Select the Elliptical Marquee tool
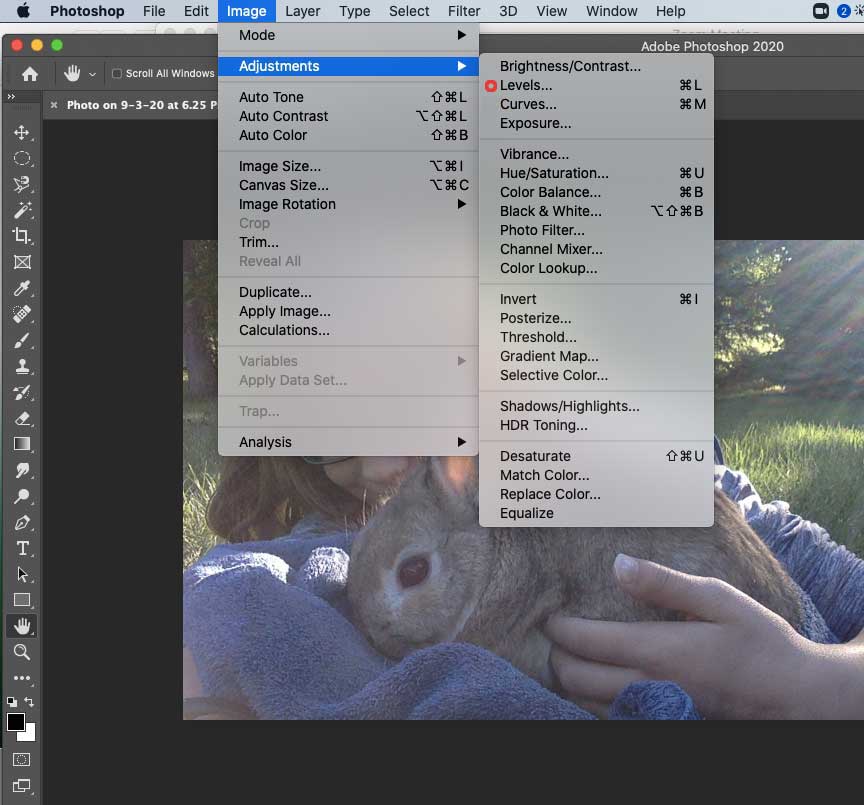Image resolution: width=864 pixels, height=805 pixels. [22, 159]
